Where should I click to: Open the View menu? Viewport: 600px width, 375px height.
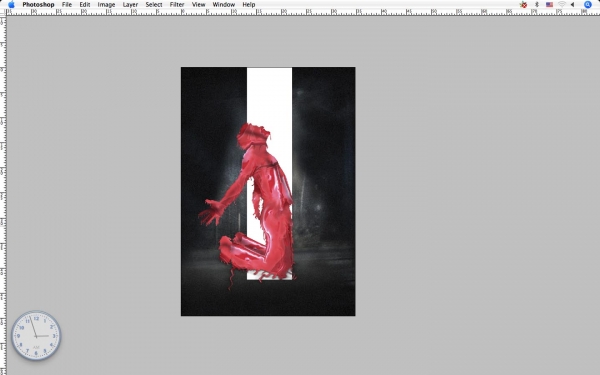[199, 5]
